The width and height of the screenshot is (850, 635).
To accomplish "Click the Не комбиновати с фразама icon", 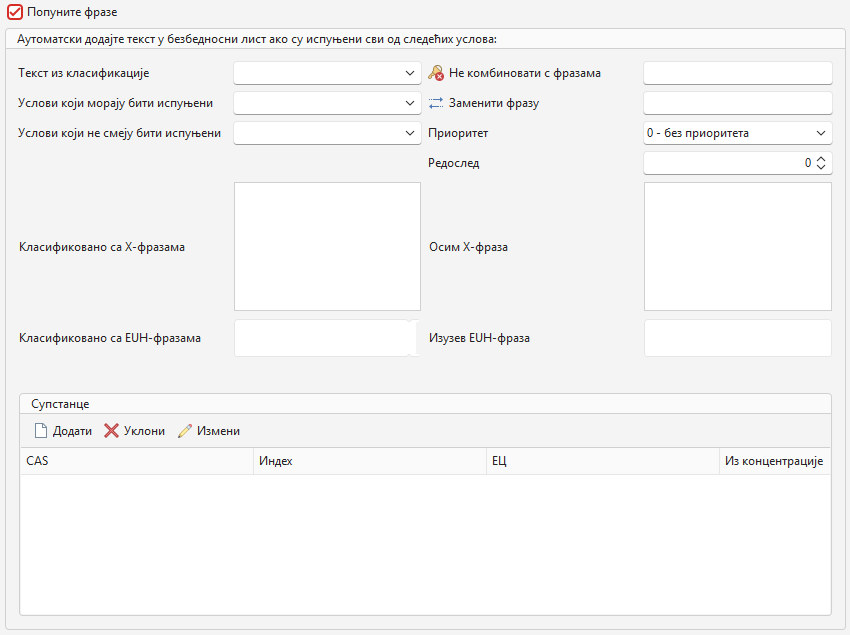I will tap(436, 73).
